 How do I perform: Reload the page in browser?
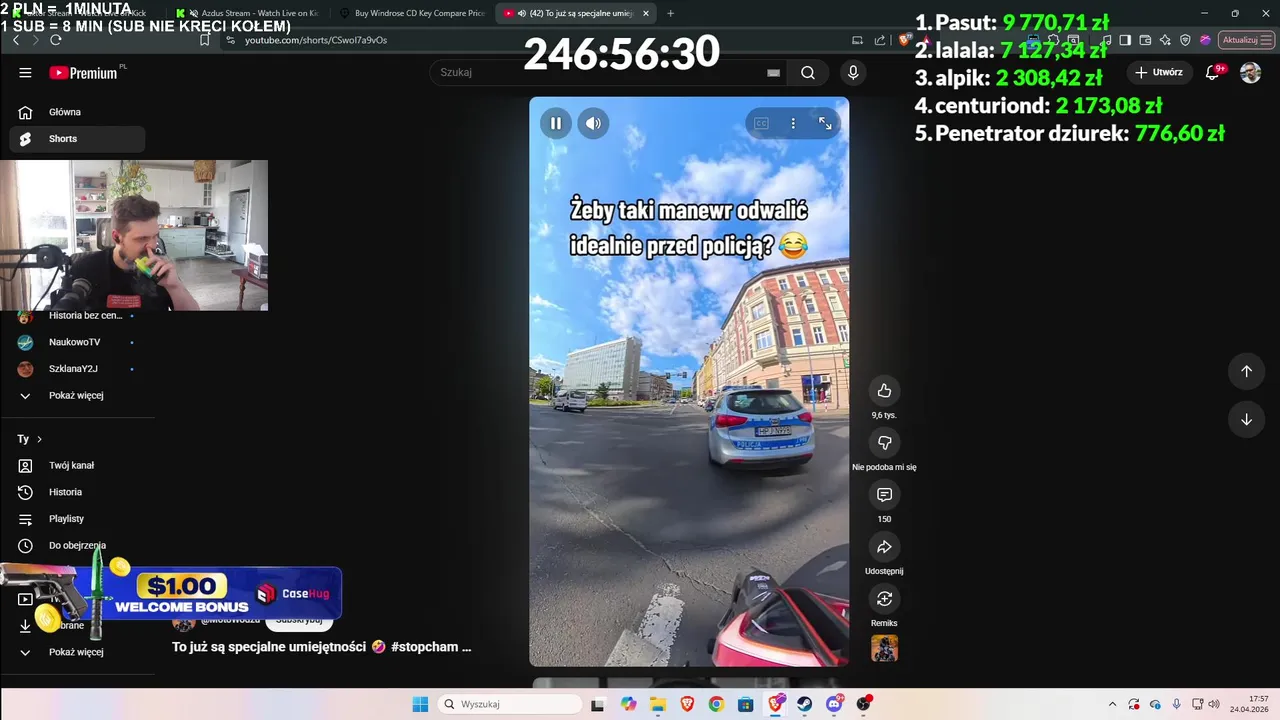coord(56,40)
